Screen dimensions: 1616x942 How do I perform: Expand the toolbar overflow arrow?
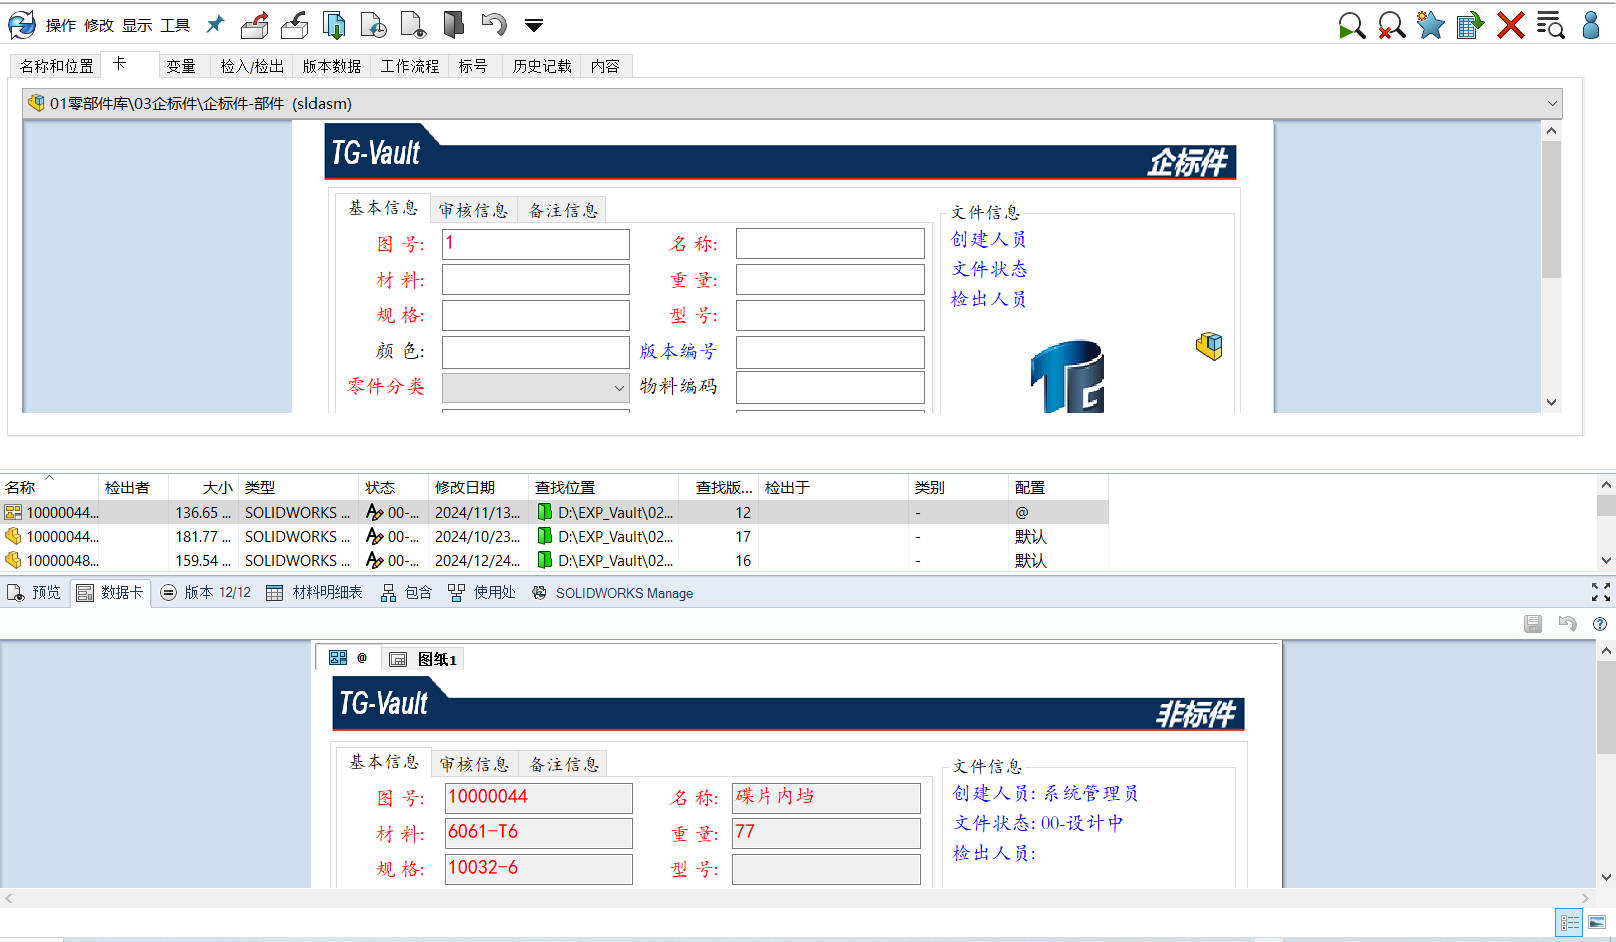(x=534, y=26)
